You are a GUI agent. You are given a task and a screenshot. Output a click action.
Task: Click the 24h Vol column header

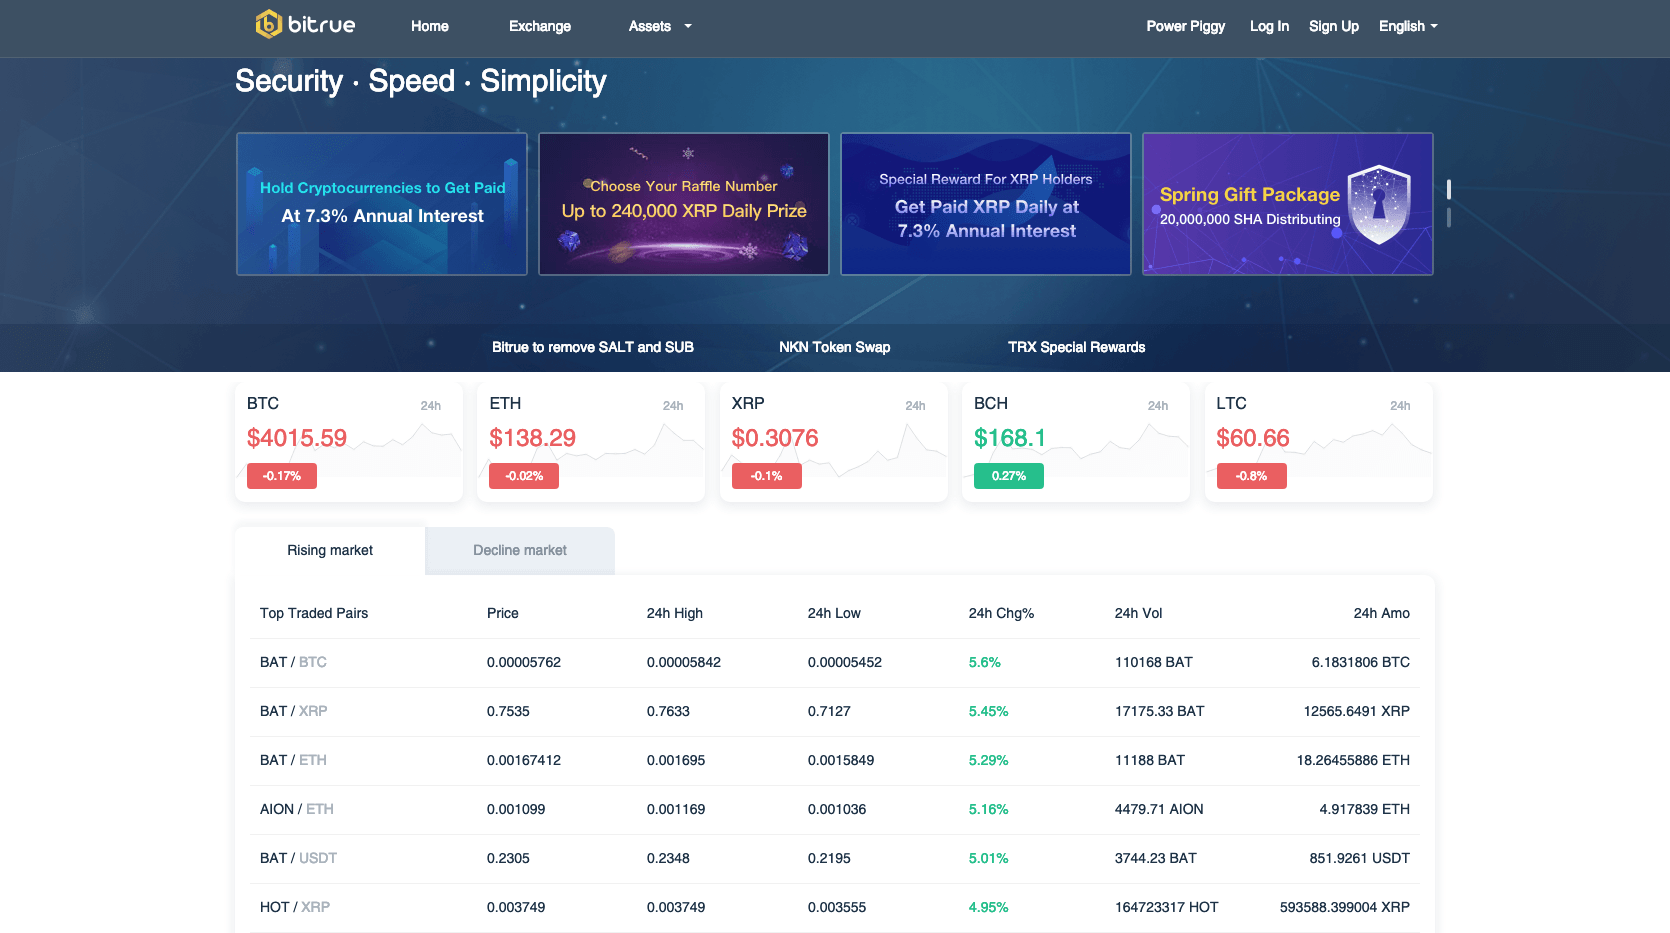[1138, 613]
